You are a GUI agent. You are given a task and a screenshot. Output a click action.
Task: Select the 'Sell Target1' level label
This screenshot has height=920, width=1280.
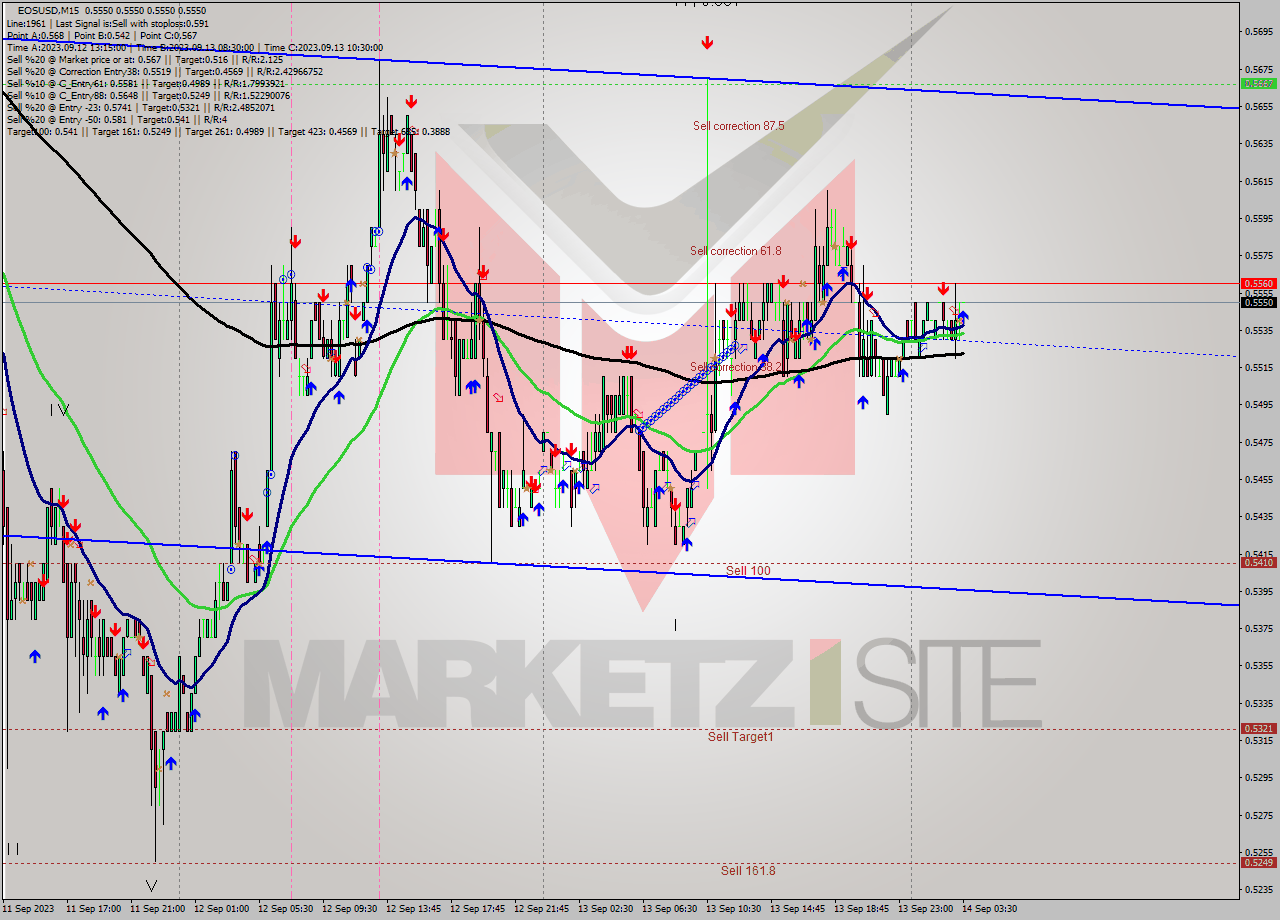(x=741, y=736)
